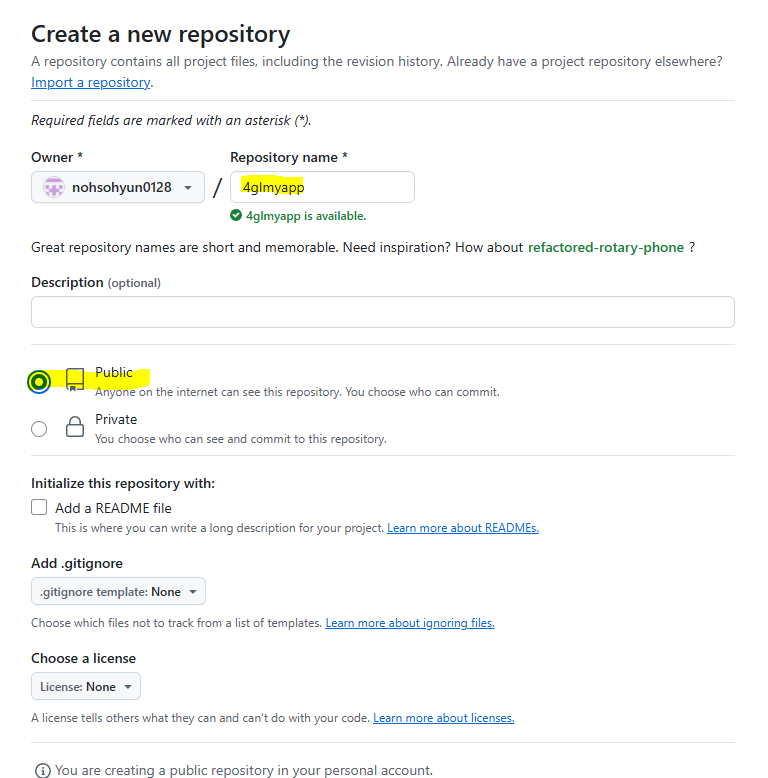This screenshot has height=778, width=768.
Task: Use suggested name refactored-rotary-phone
Action: (x=606, y=247)
